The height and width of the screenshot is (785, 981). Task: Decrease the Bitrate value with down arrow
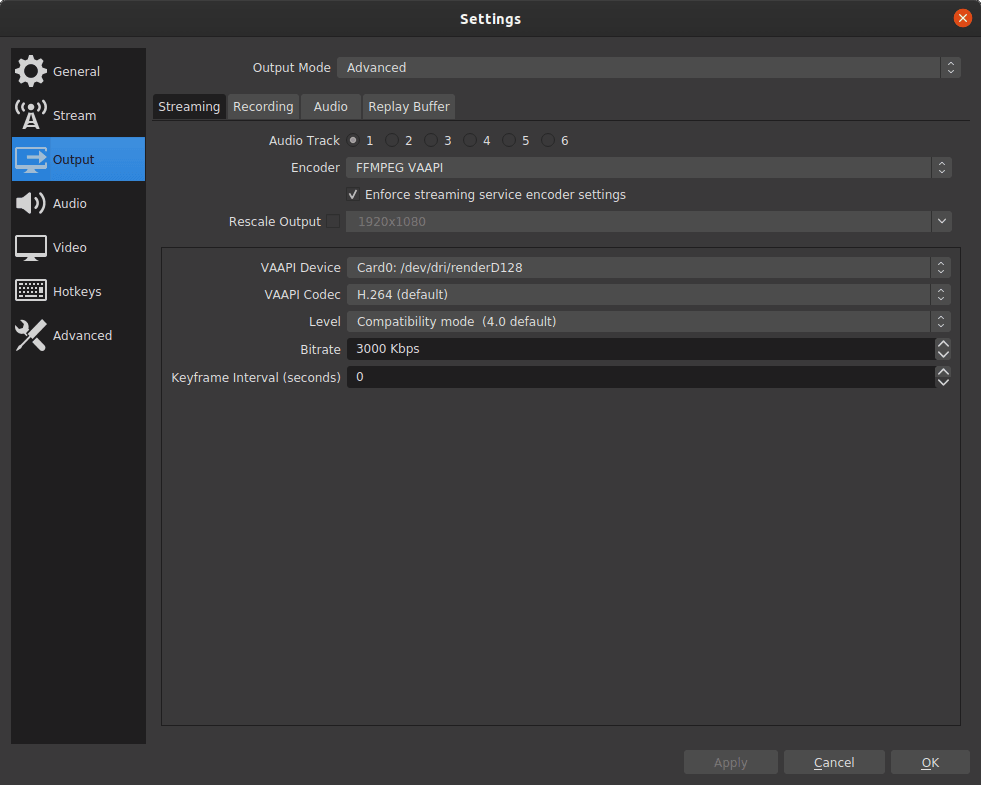(943, 355)
